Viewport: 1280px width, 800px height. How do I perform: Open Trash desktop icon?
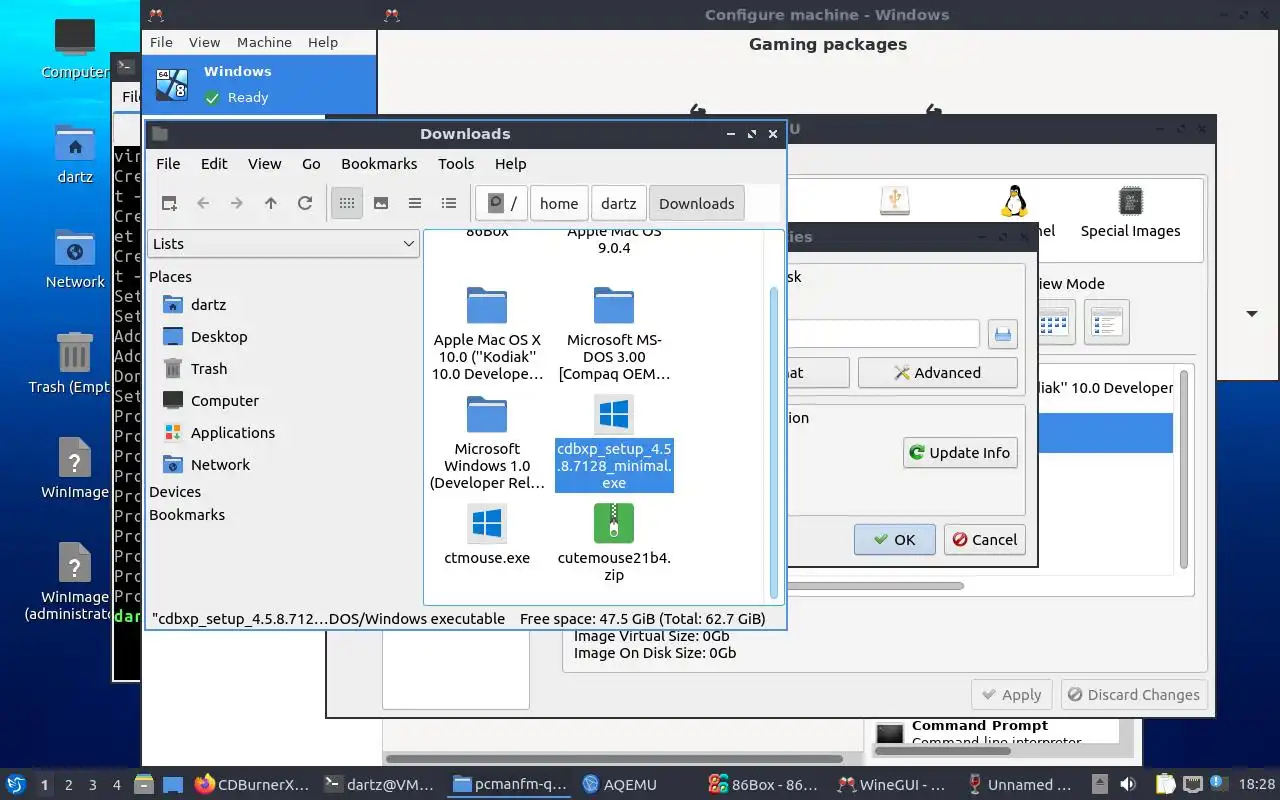coord(75,363)
